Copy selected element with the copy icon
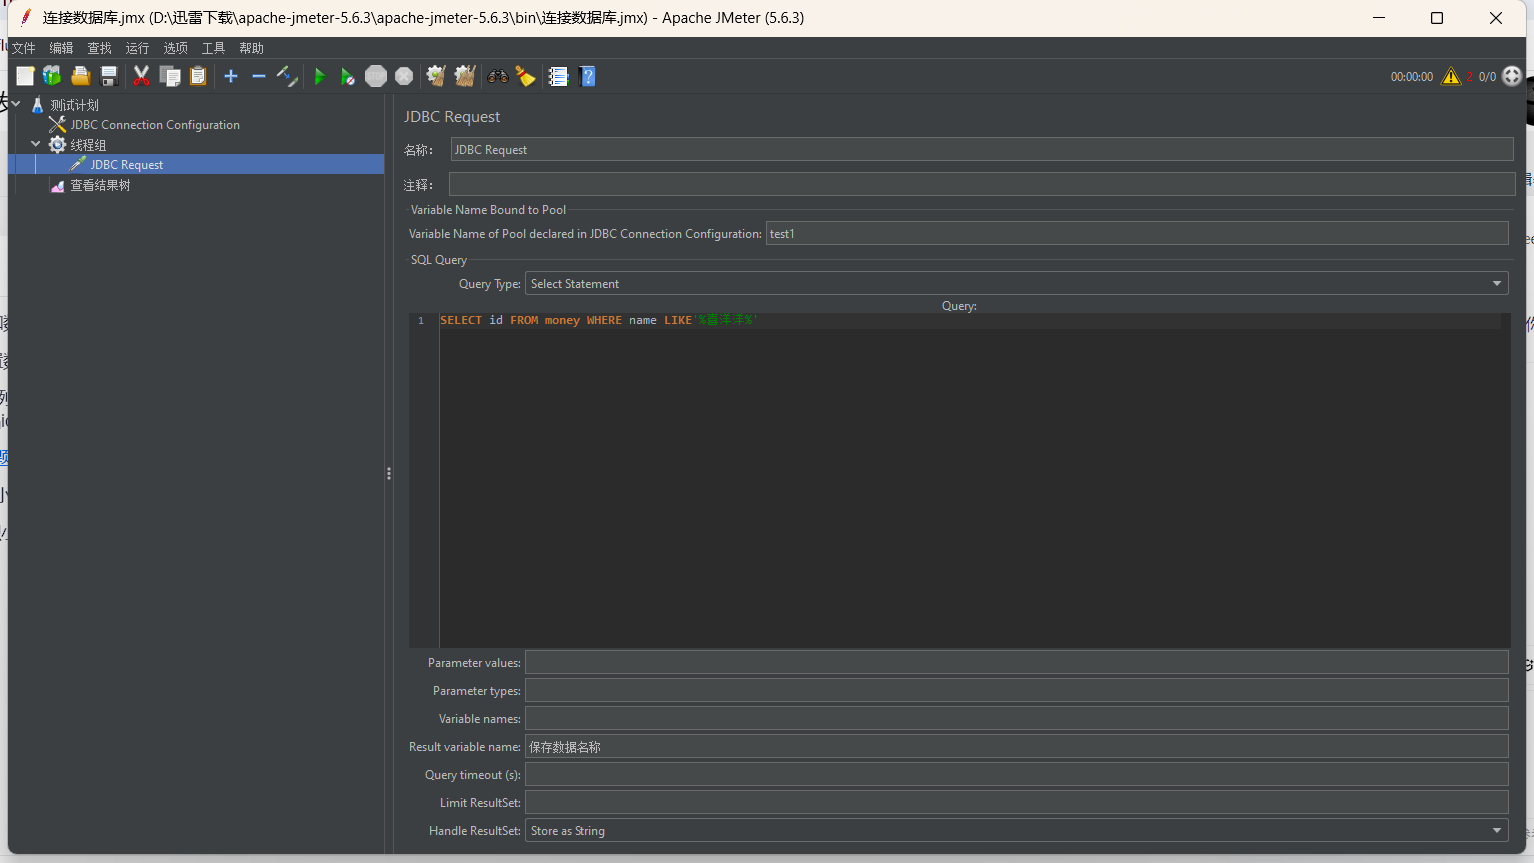The width and height of the screenshot is (1534, 863). tap(170, 76)
